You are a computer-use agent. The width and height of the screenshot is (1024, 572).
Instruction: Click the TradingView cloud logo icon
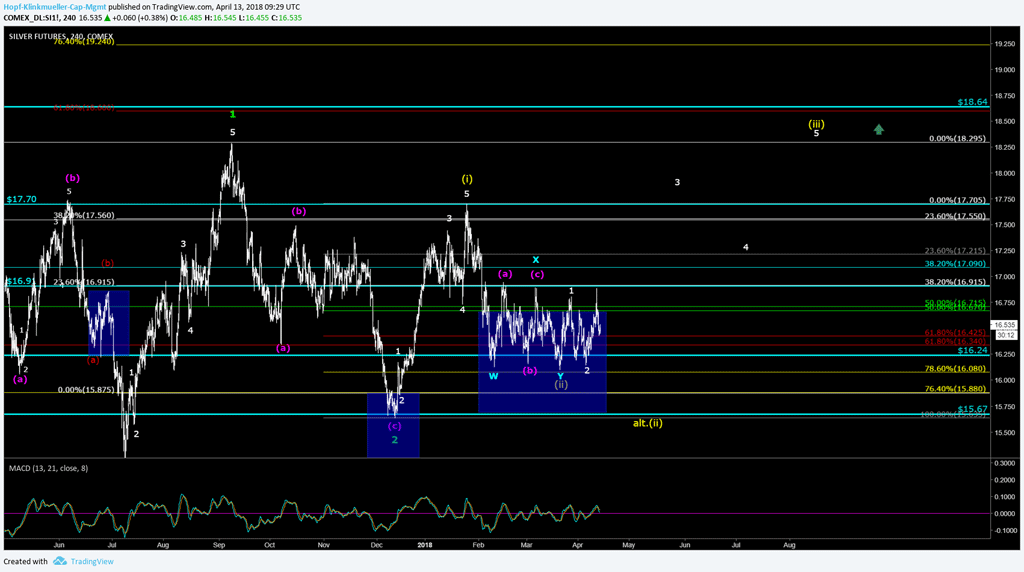pyautogui.click(x=60, y=561)
